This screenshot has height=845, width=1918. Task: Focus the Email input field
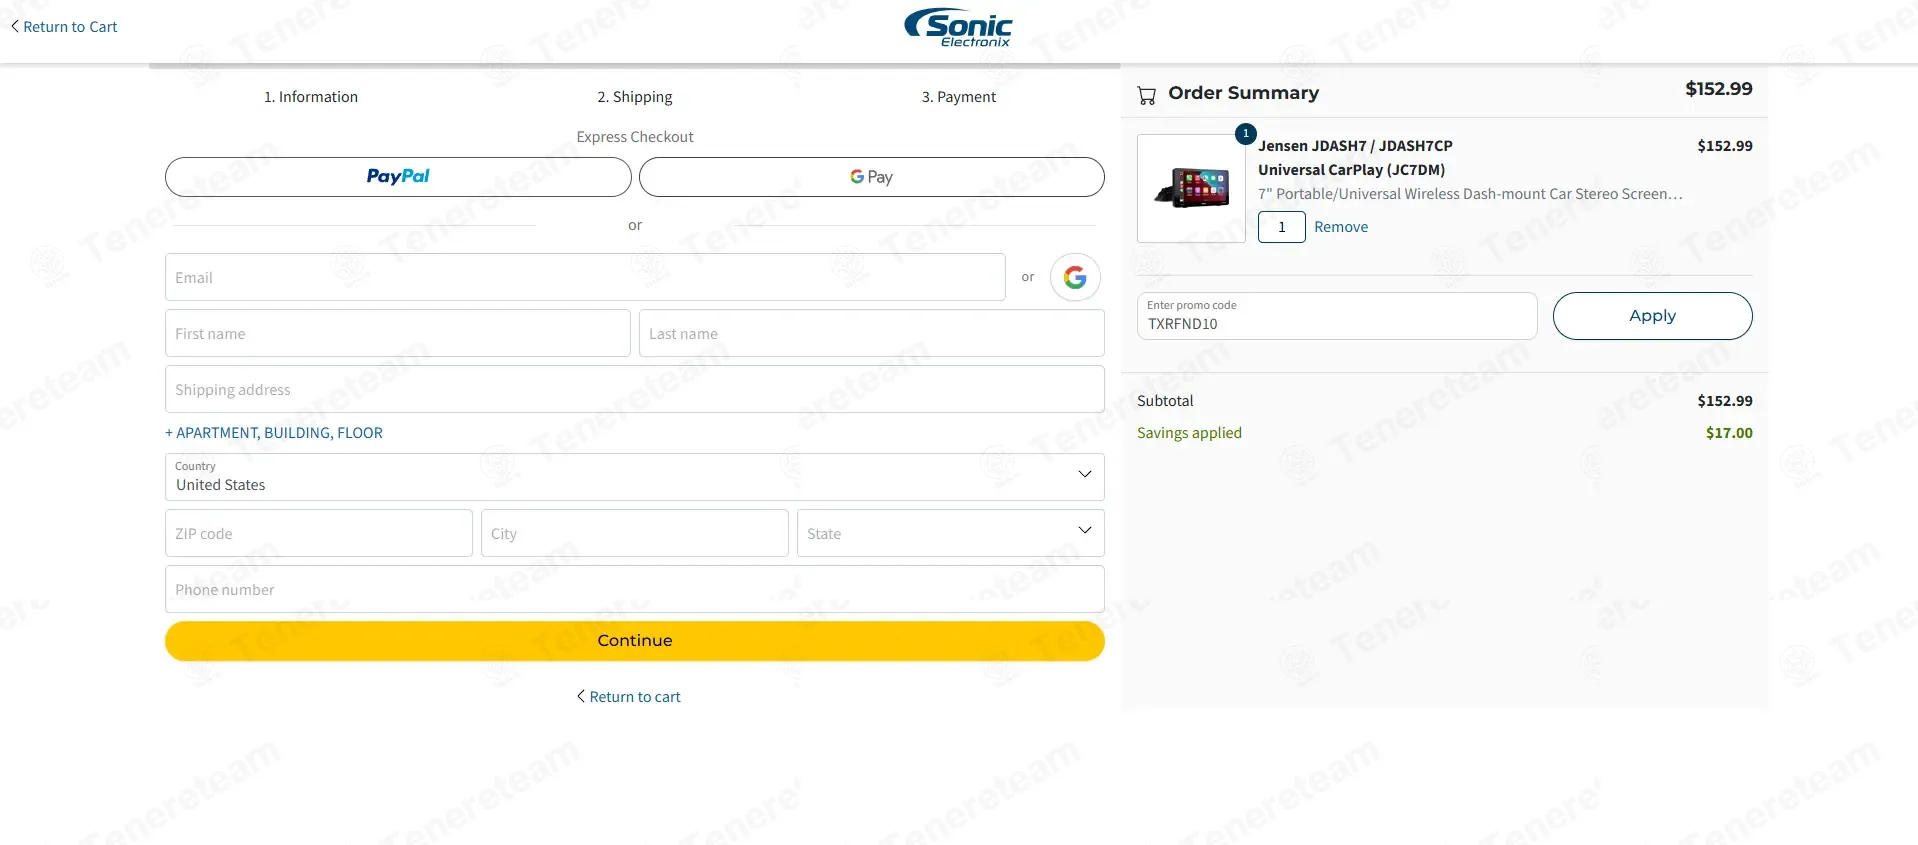pyautogui.click(x=585, y=277)
